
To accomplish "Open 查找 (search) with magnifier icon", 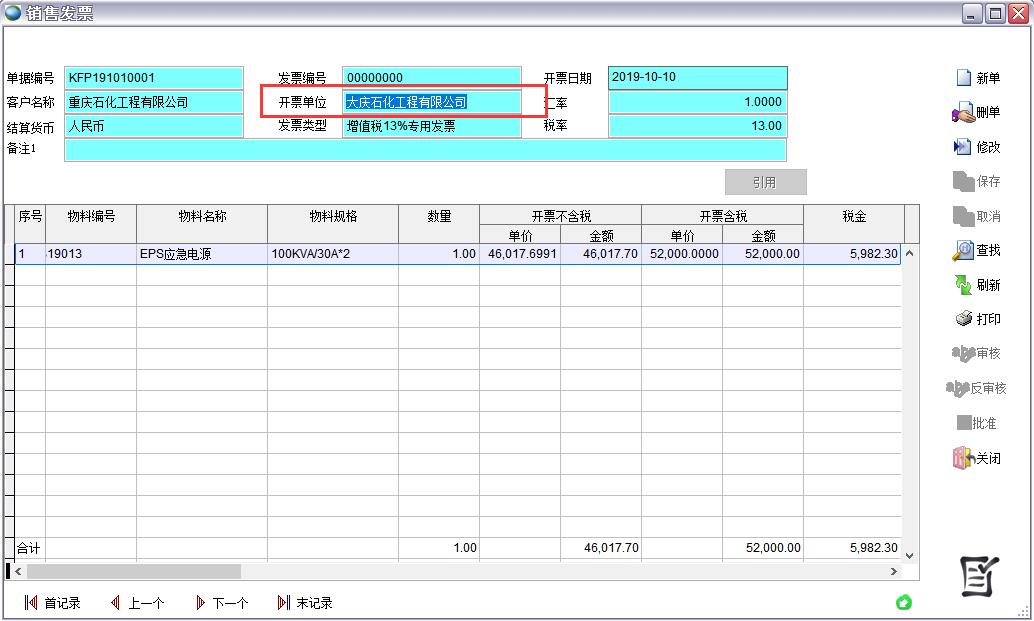I will click(964, 250).
